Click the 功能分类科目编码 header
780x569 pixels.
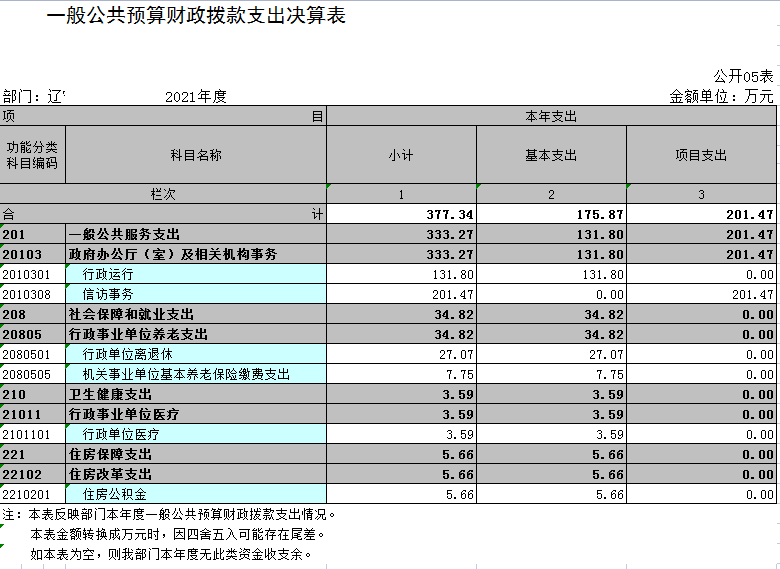pos(32,155)
